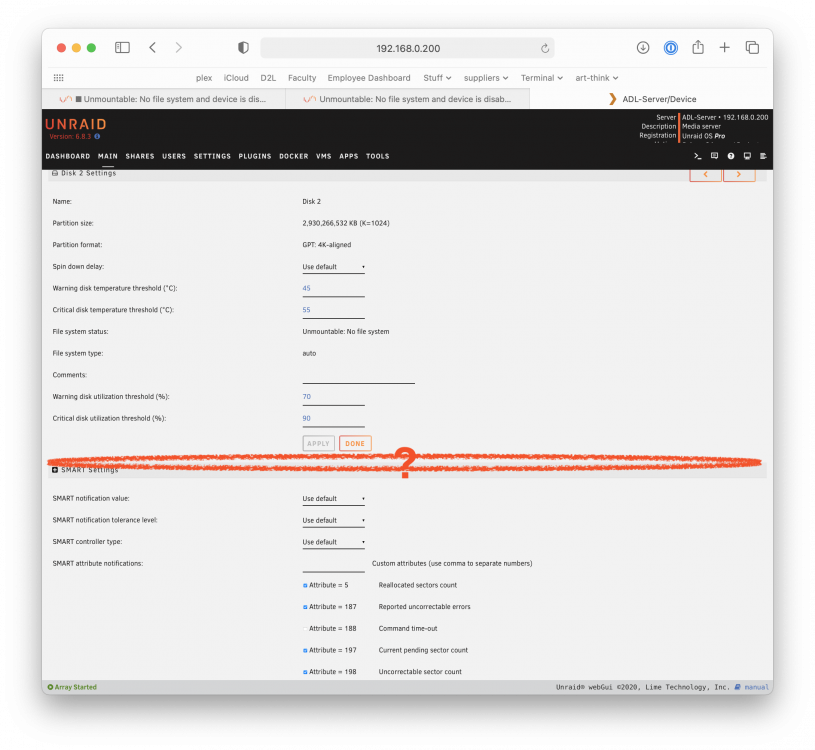Click the DONE button
Viewport: 815px width, 750px height.
[355, 443]
